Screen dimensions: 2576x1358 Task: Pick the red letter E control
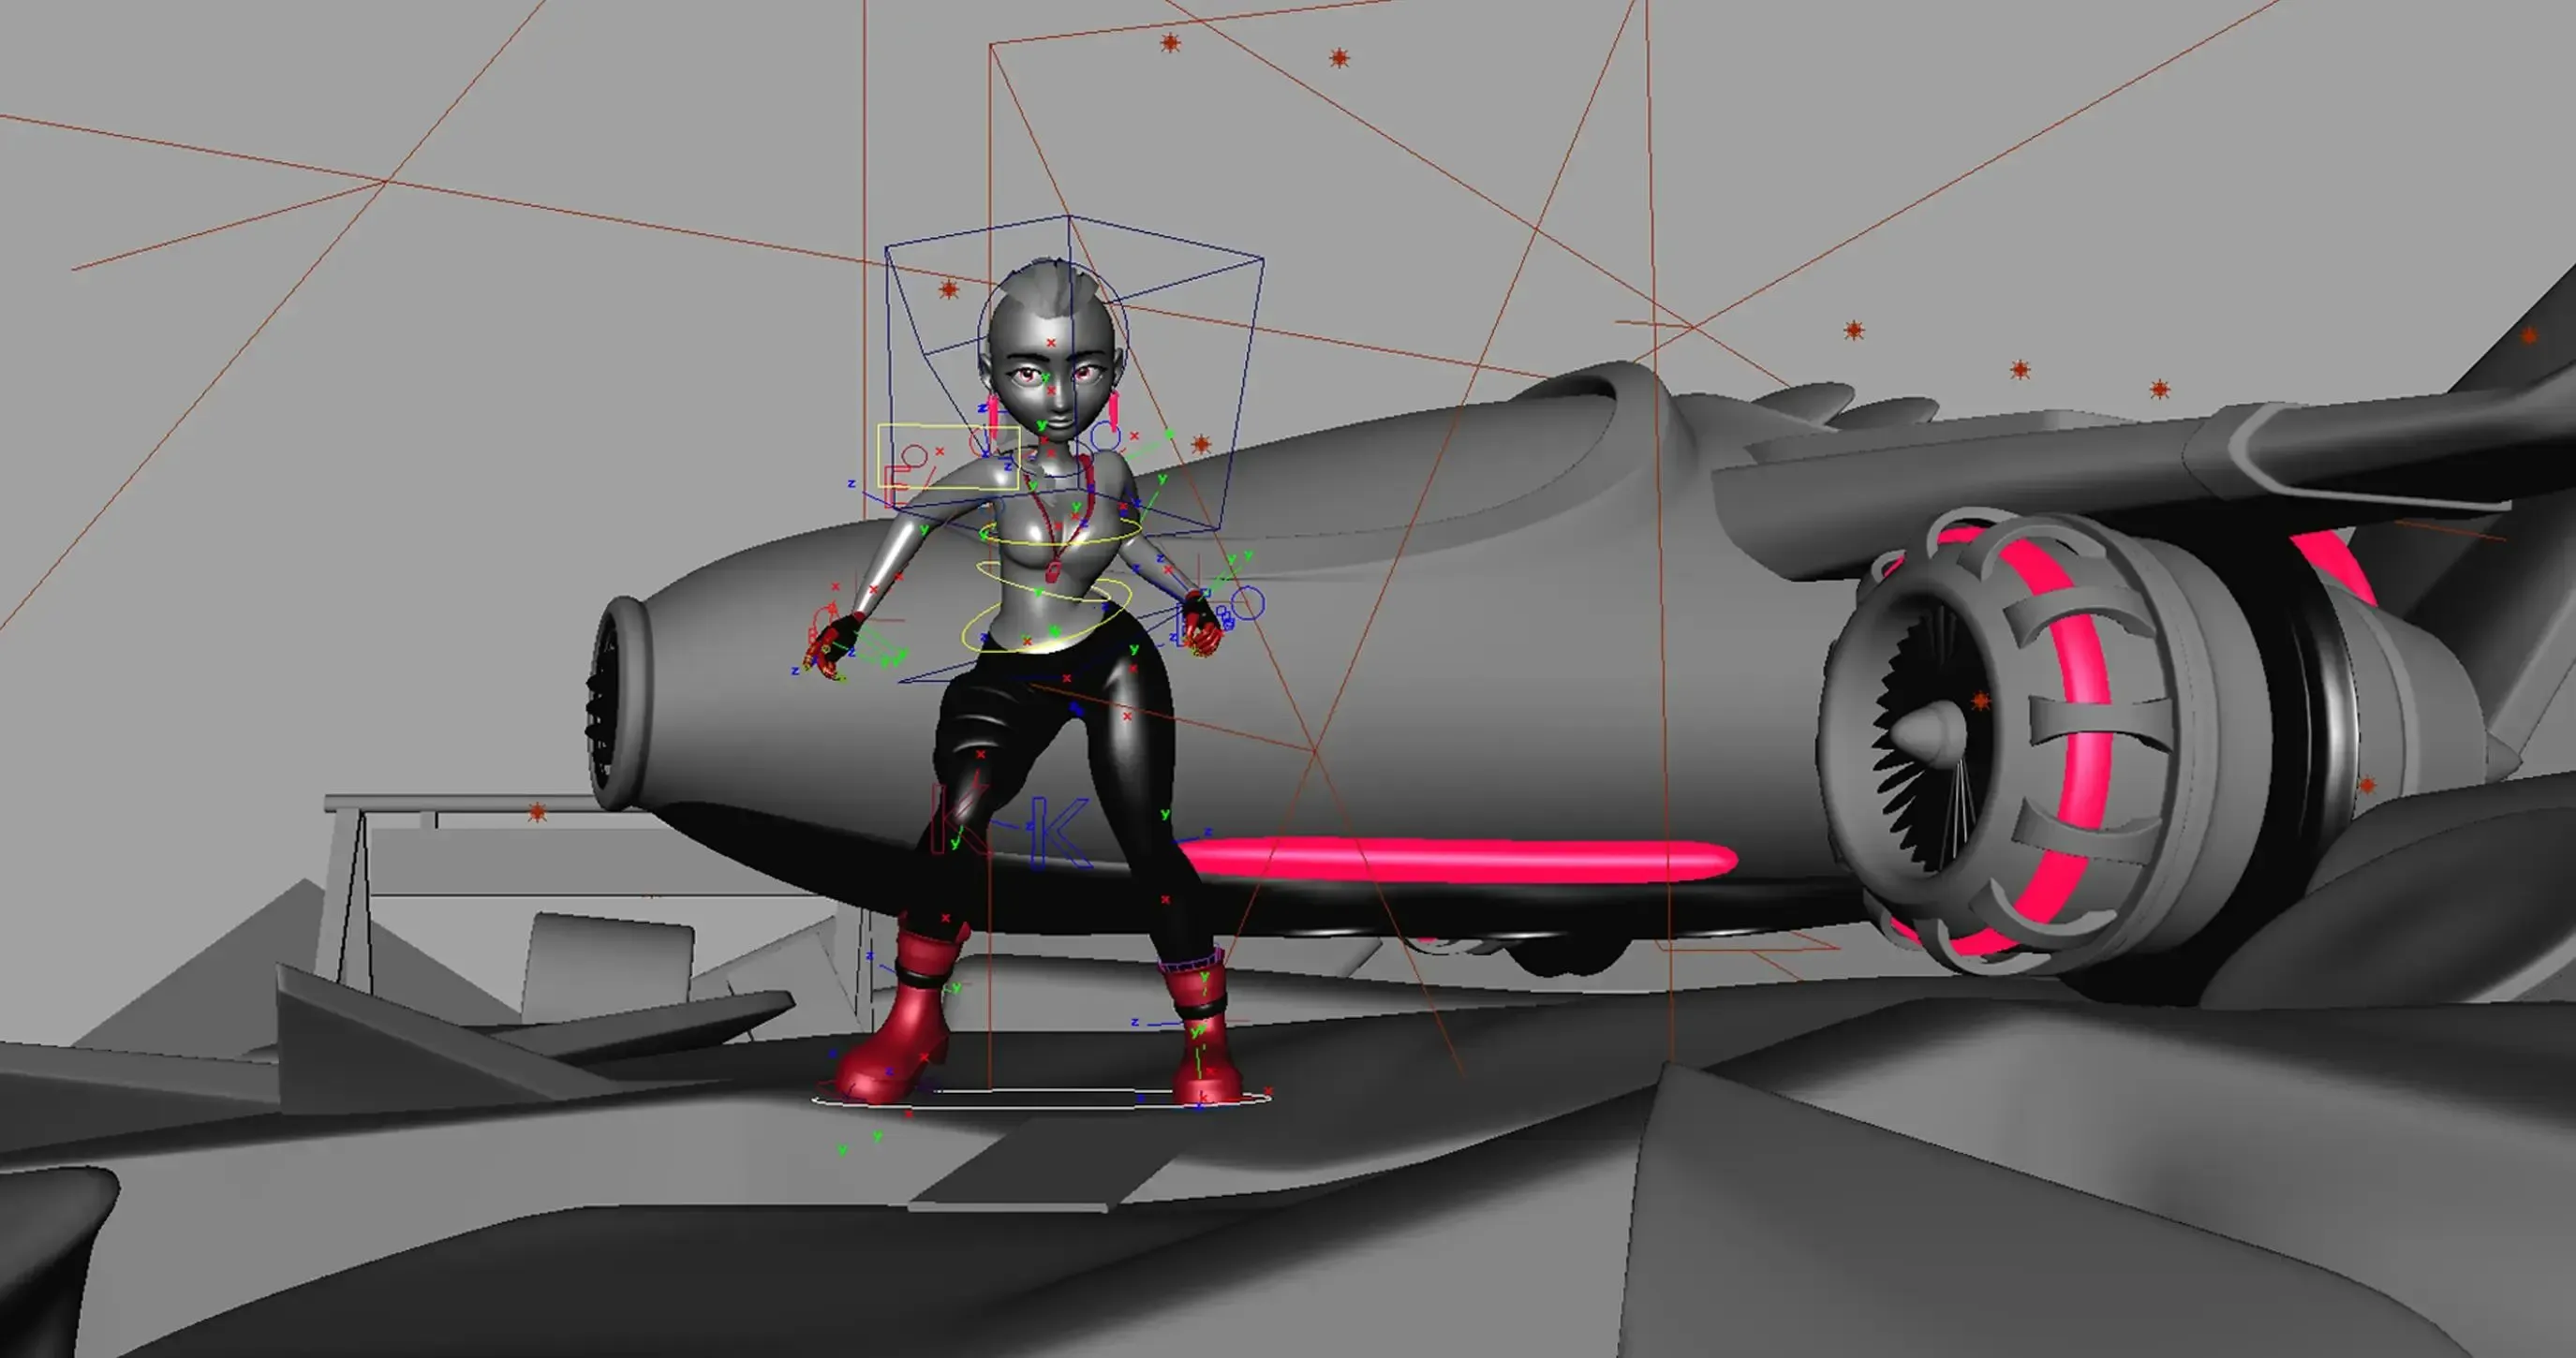pyautogui.click(x=896, y=489)
